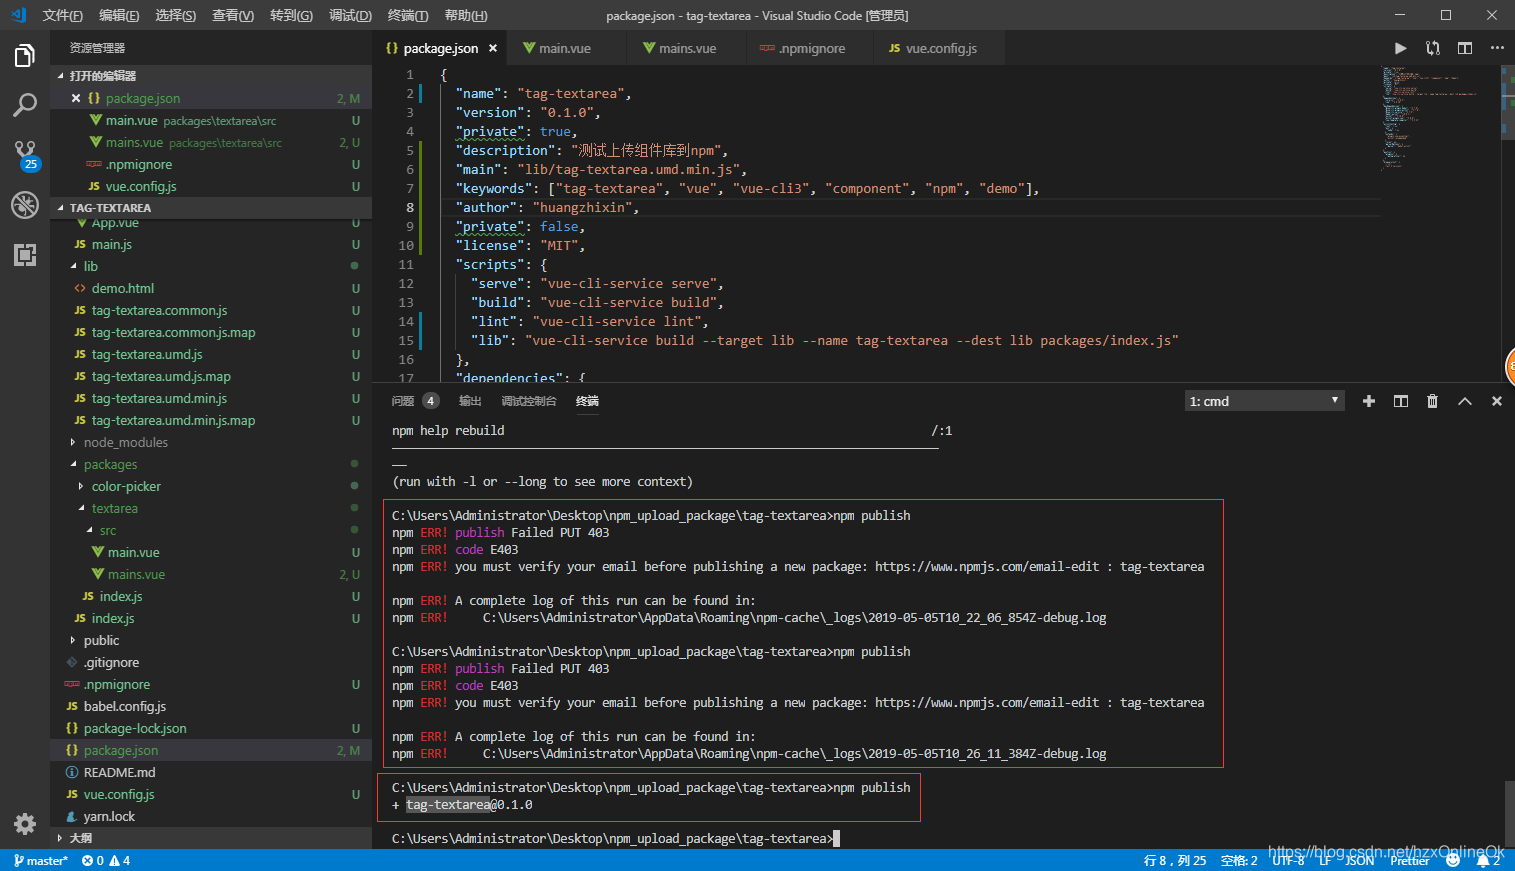
Task: Open Source Control view with 25 badge
Action: pyautogui.click(x=25, y=154)
